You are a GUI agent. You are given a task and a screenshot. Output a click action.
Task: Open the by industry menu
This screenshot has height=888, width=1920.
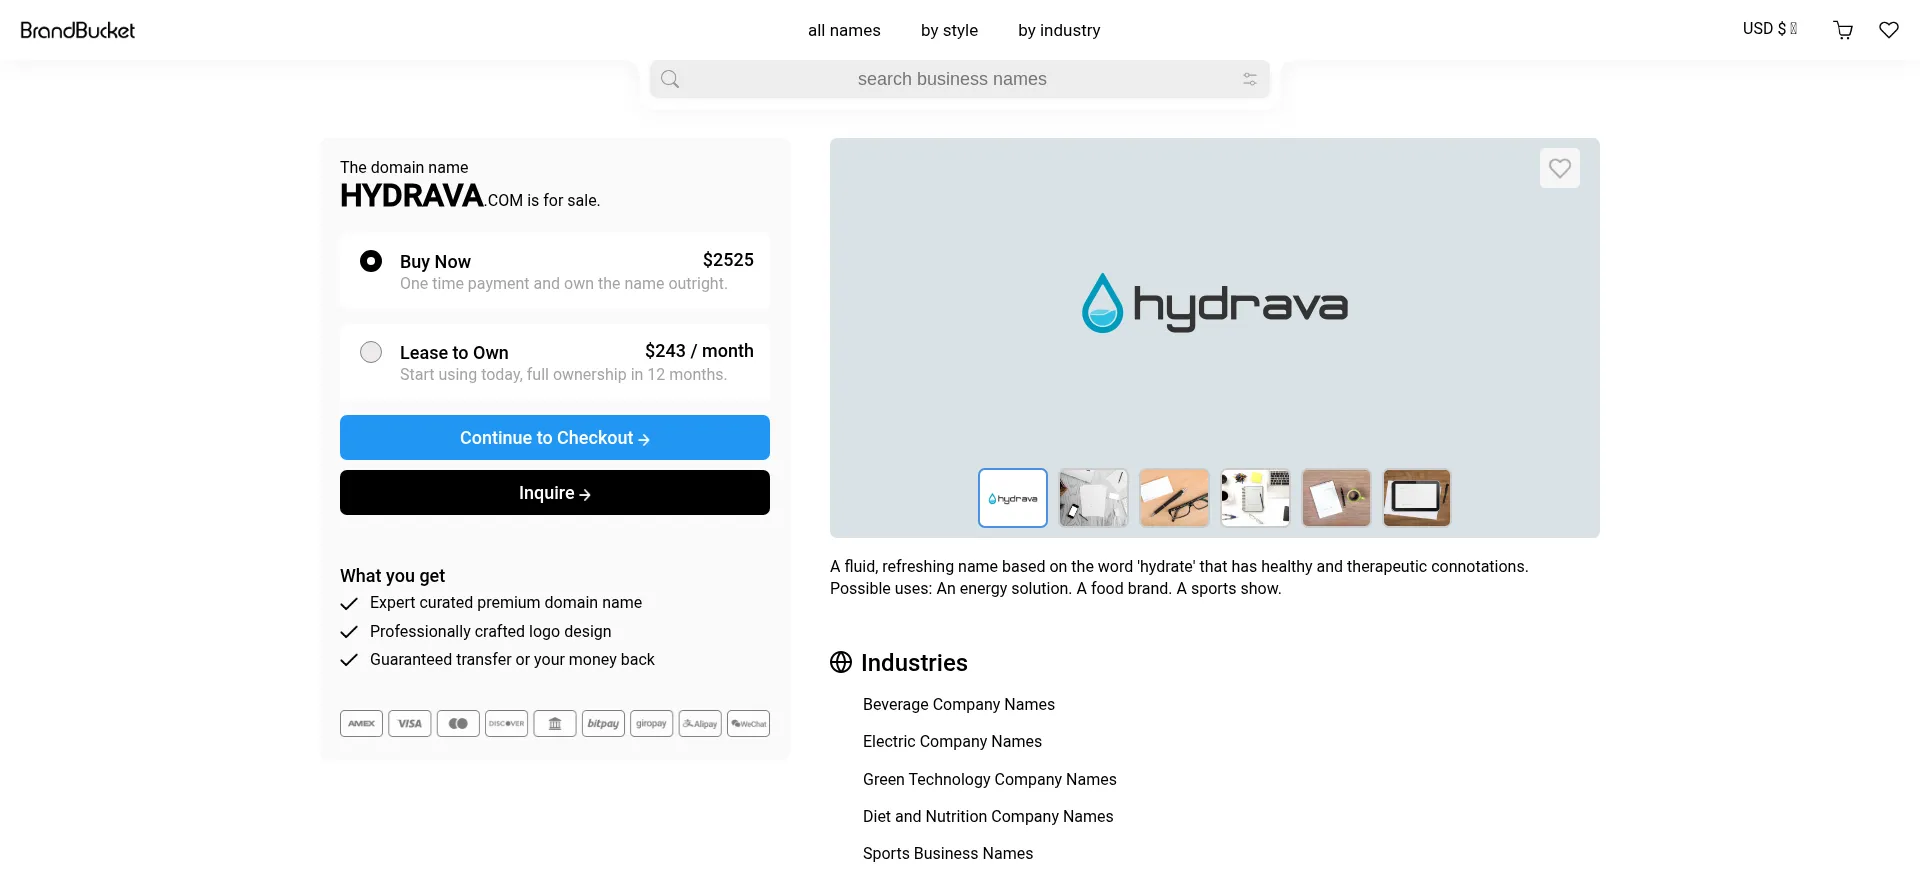point(1059,30)
